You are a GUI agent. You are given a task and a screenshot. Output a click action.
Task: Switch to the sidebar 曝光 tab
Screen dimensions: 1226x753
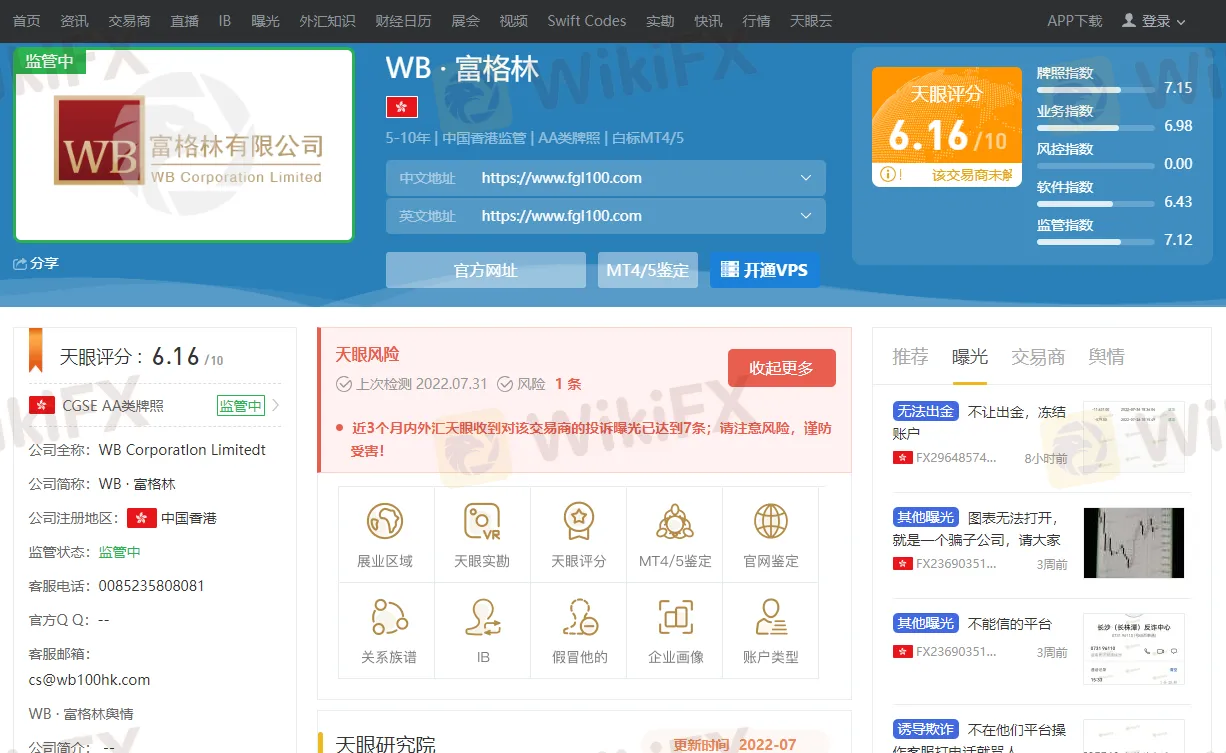pyautogui.click(x=970, y=357)
